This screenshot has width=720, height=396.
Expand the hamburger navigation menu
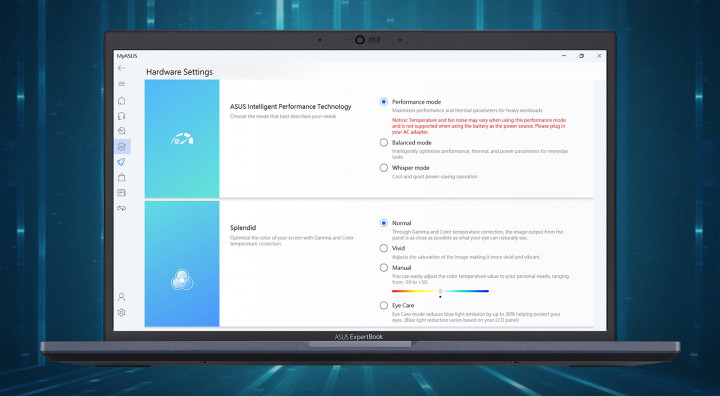coord(121,84)
